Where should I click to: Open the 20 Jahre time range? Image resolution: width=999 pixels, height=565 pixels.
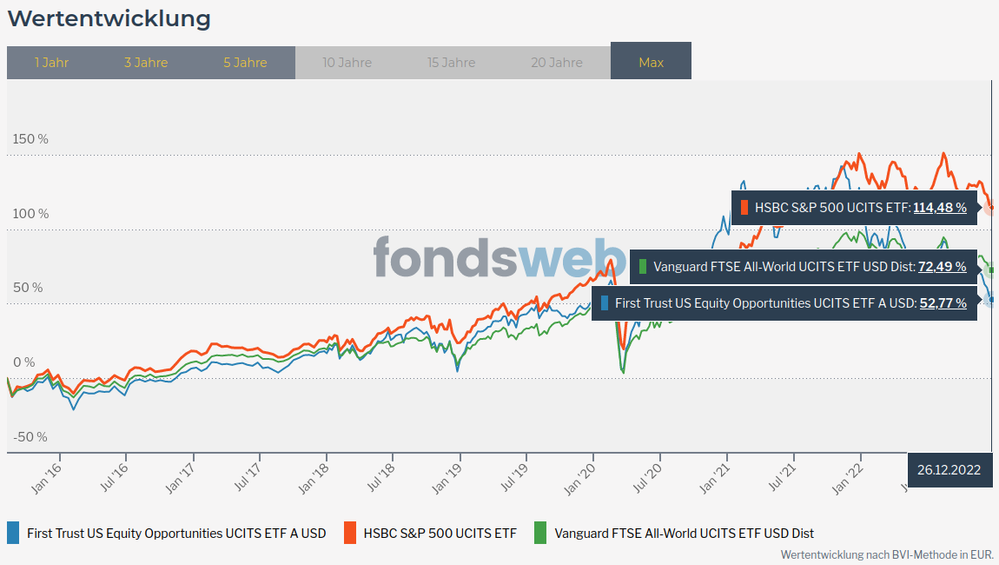(x=555, y=62)
